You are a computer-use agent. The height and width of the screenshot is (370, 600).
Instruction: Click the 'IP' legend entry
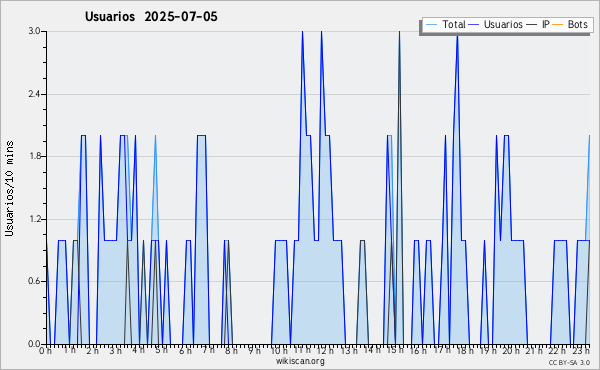click(546, 24)
